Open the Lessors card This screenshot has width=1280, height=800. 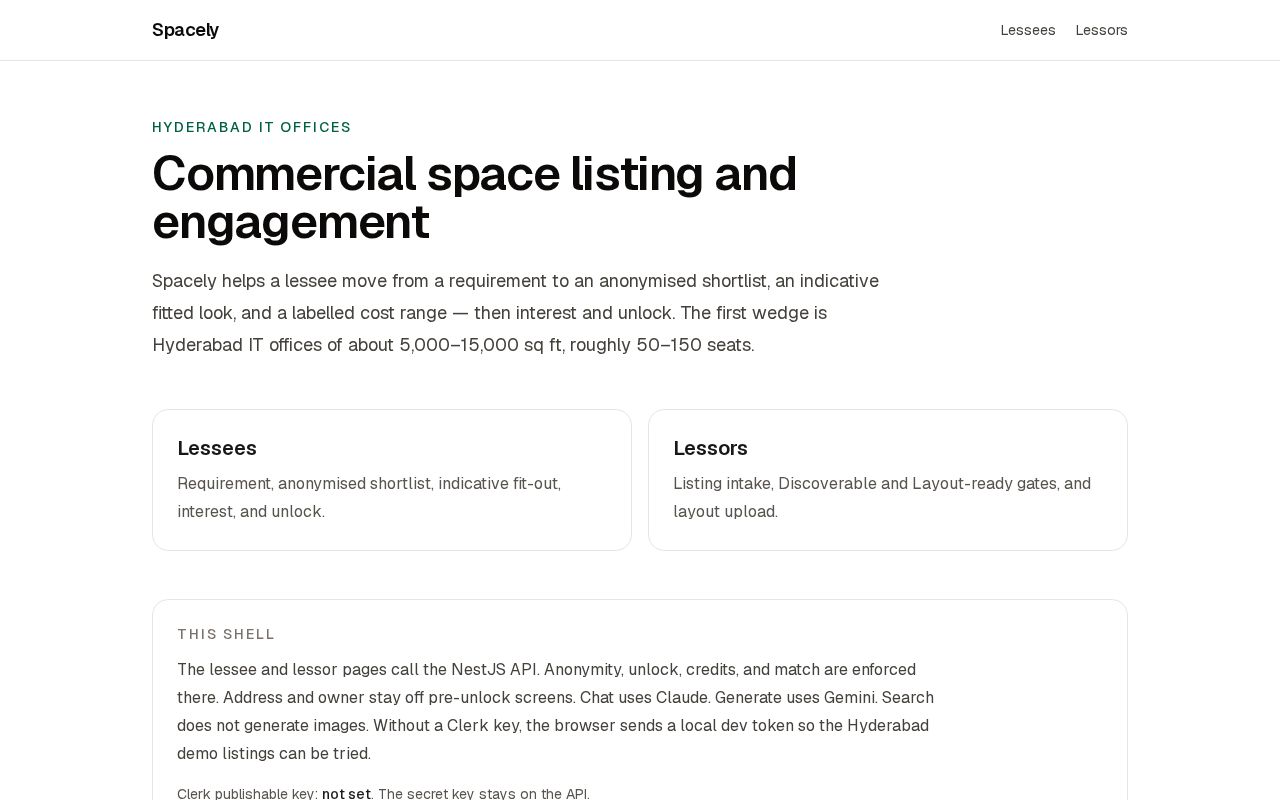(888, 480)
